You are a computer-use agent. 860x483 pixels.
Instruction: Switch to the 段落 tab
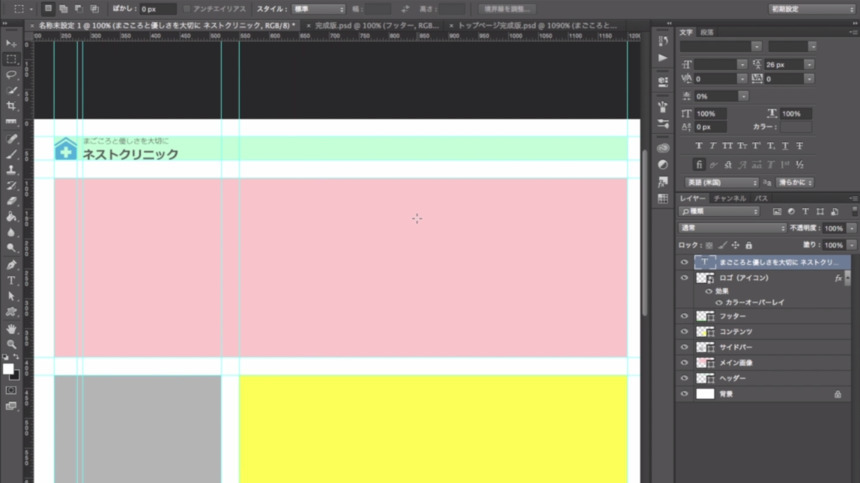(707, 32)
